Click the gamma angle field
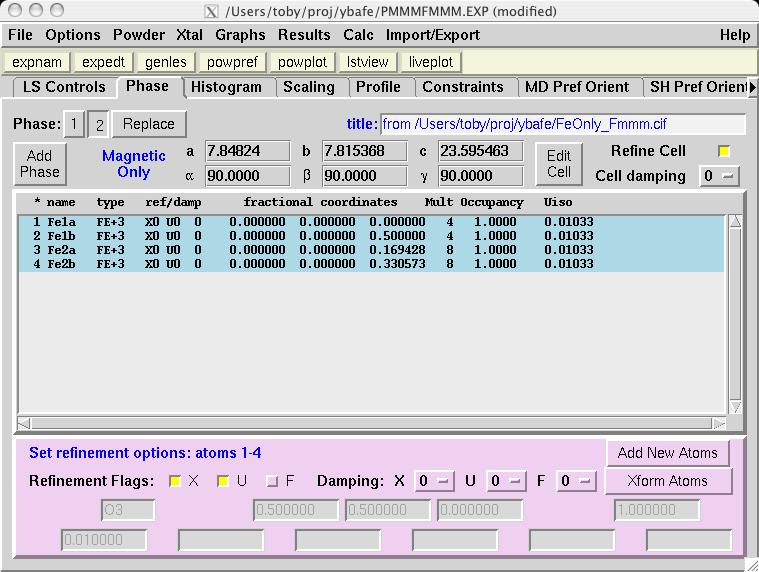Image resolution: width=759 pixels, height=572 pixels. 481,176
